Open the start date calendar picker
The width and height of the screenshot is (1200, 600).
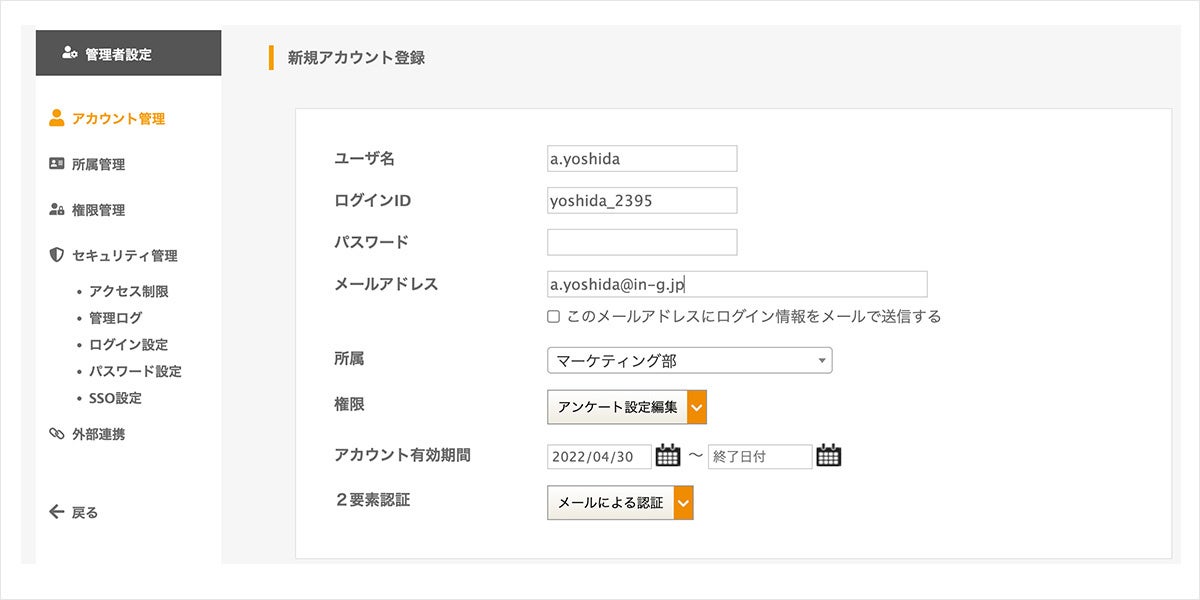[x=668, y=456]
